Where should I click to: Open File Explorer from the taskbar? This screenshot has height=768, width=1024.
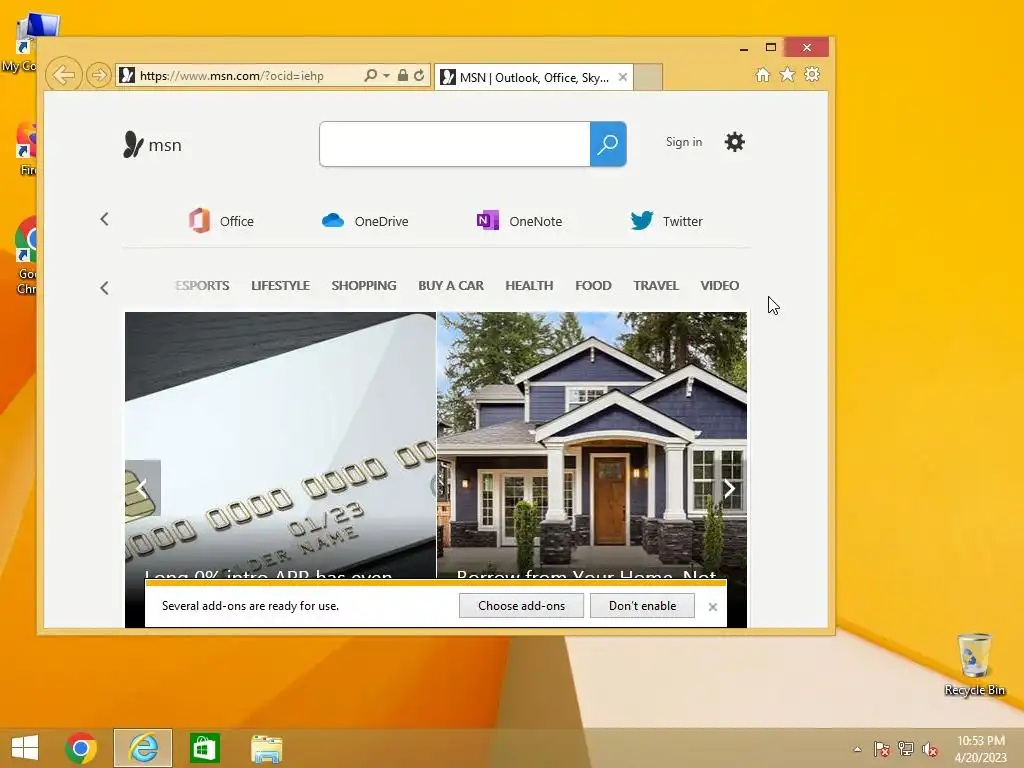click(266, 748)
